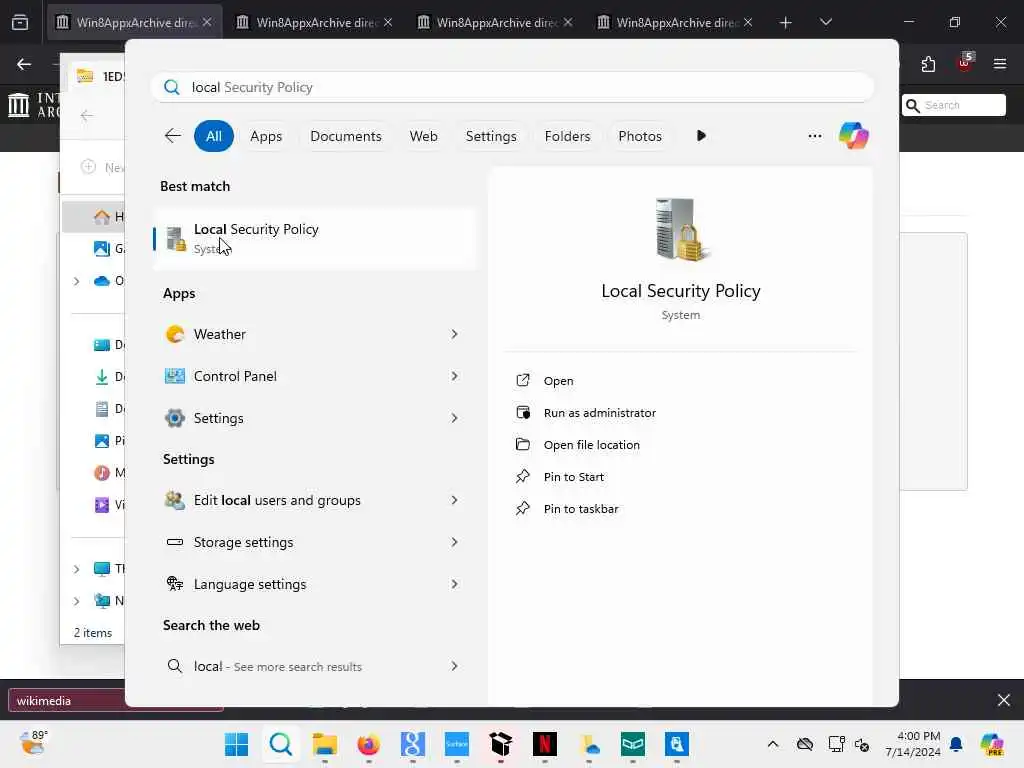Expand Settings app result chevron
Image resolution: width=1024 pixels, height=768 pixels.
tap(455, 418)
